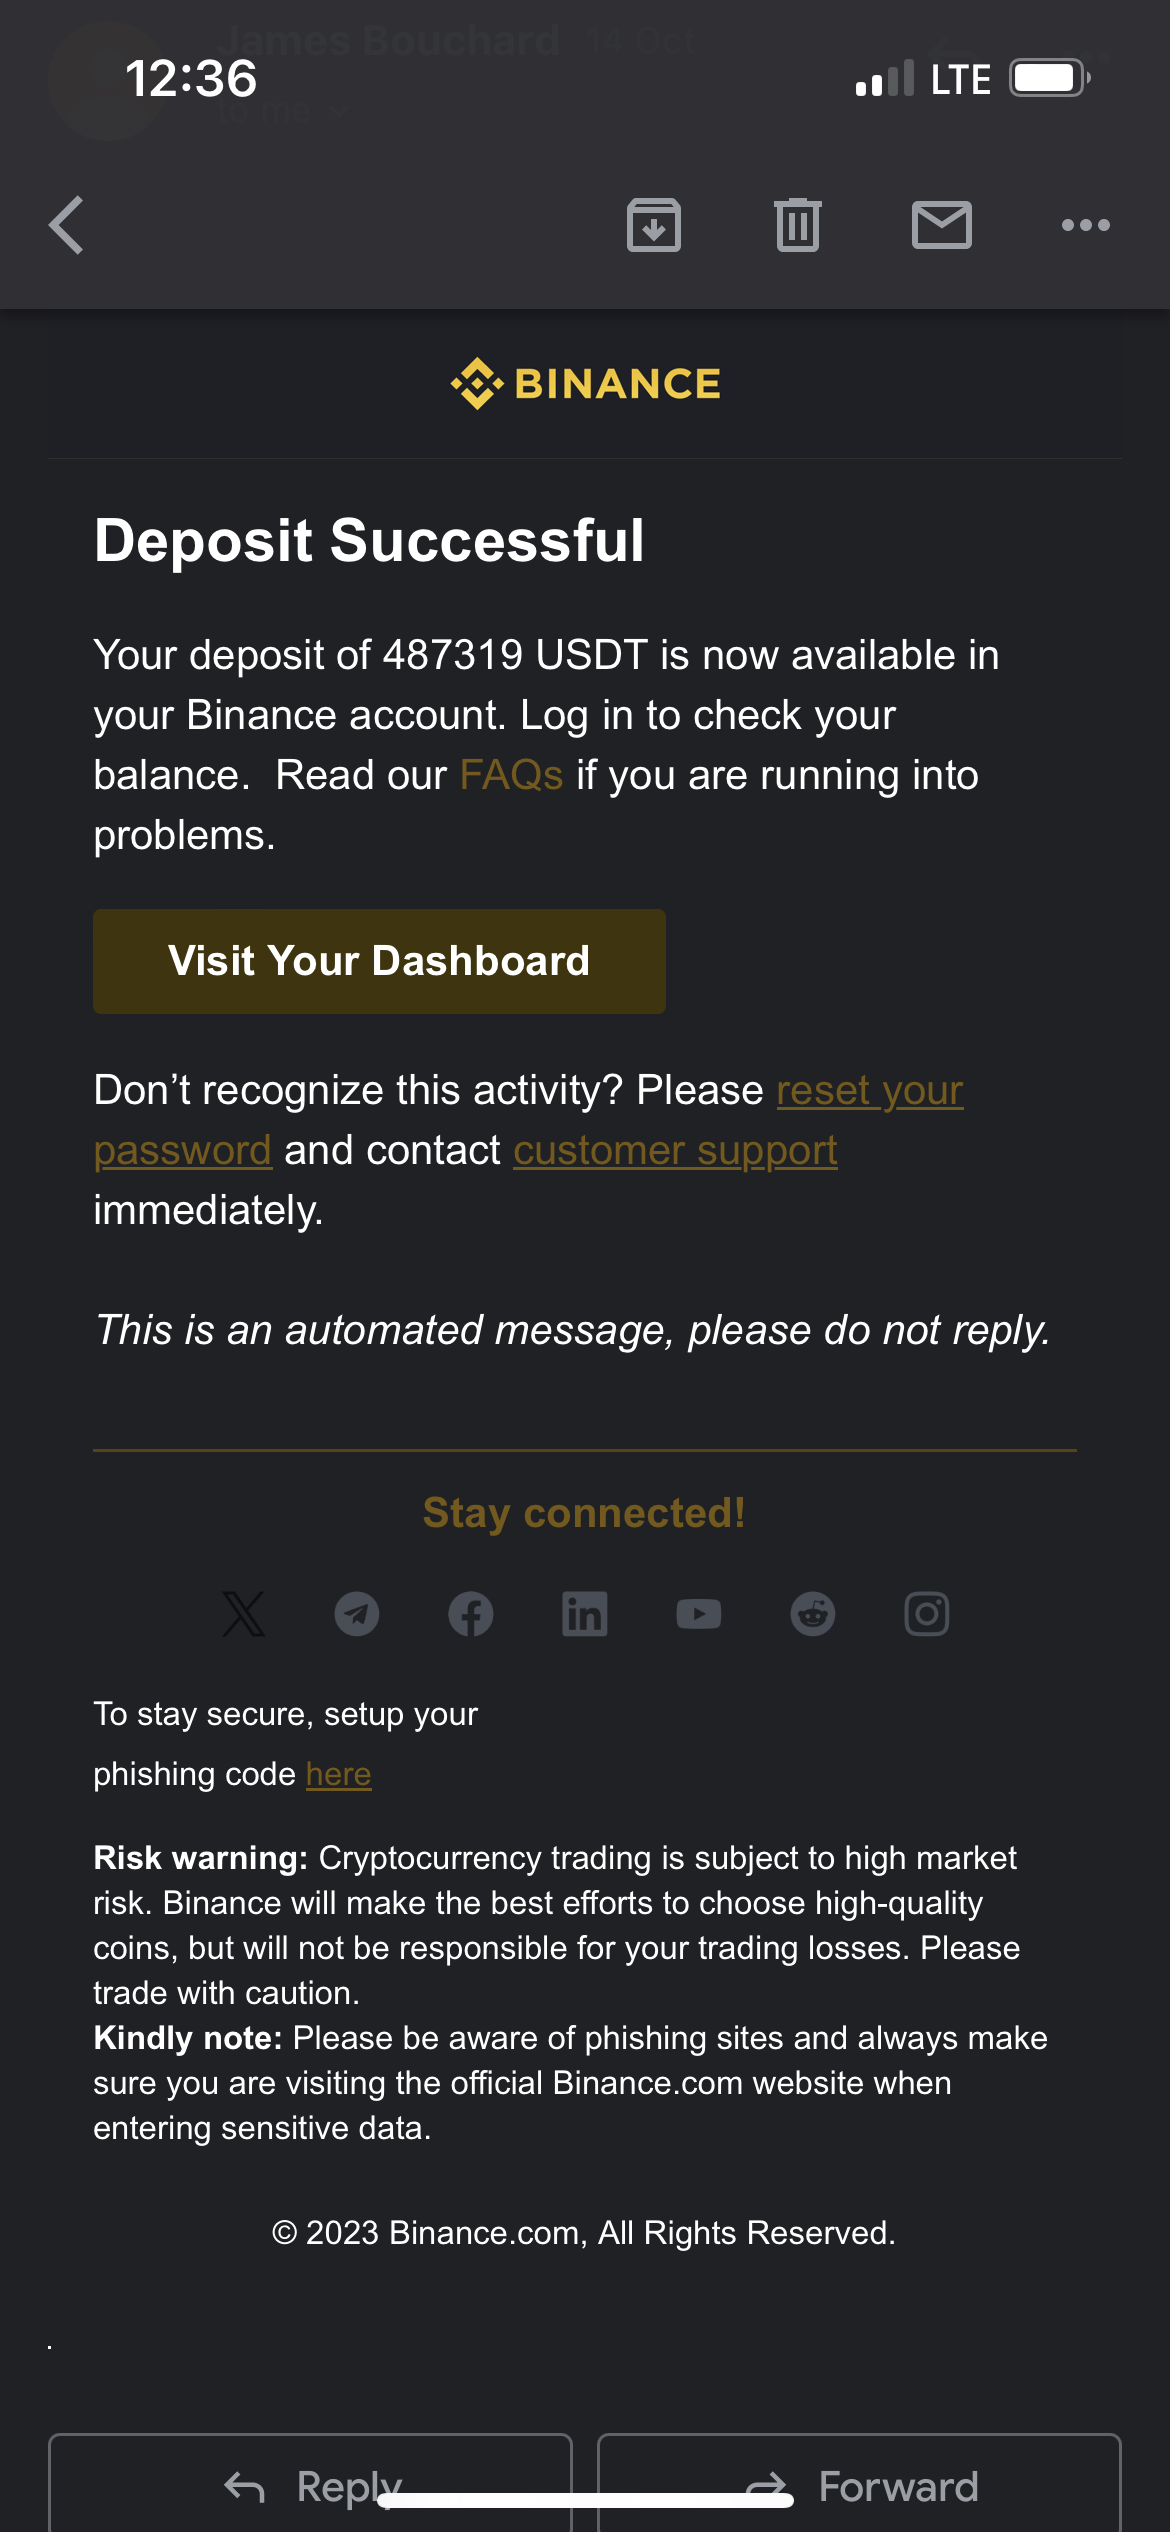Viewport: 1170px width, 2532px height.
Task: Visit Binance Facebook page icon
Action: click(471, 1614)
